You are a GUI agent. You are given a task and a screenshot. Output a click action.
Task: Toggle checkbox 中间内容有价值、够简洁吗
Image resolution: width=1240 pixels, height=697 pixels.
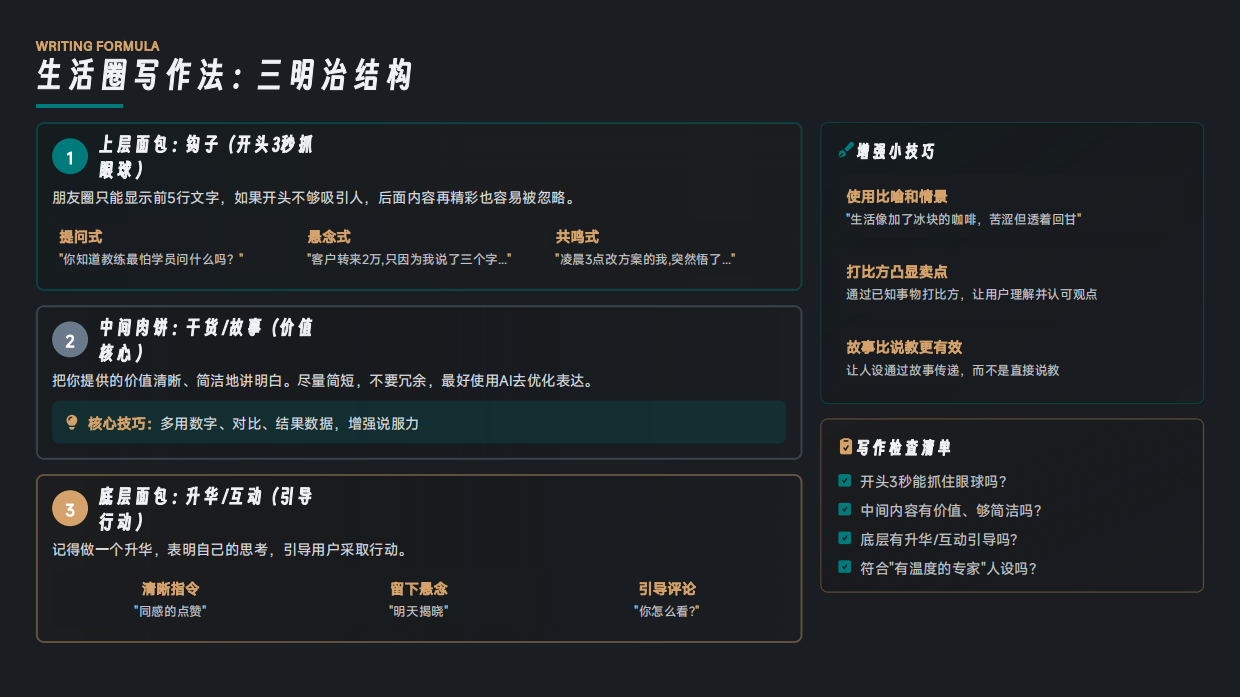pos(845,510)
